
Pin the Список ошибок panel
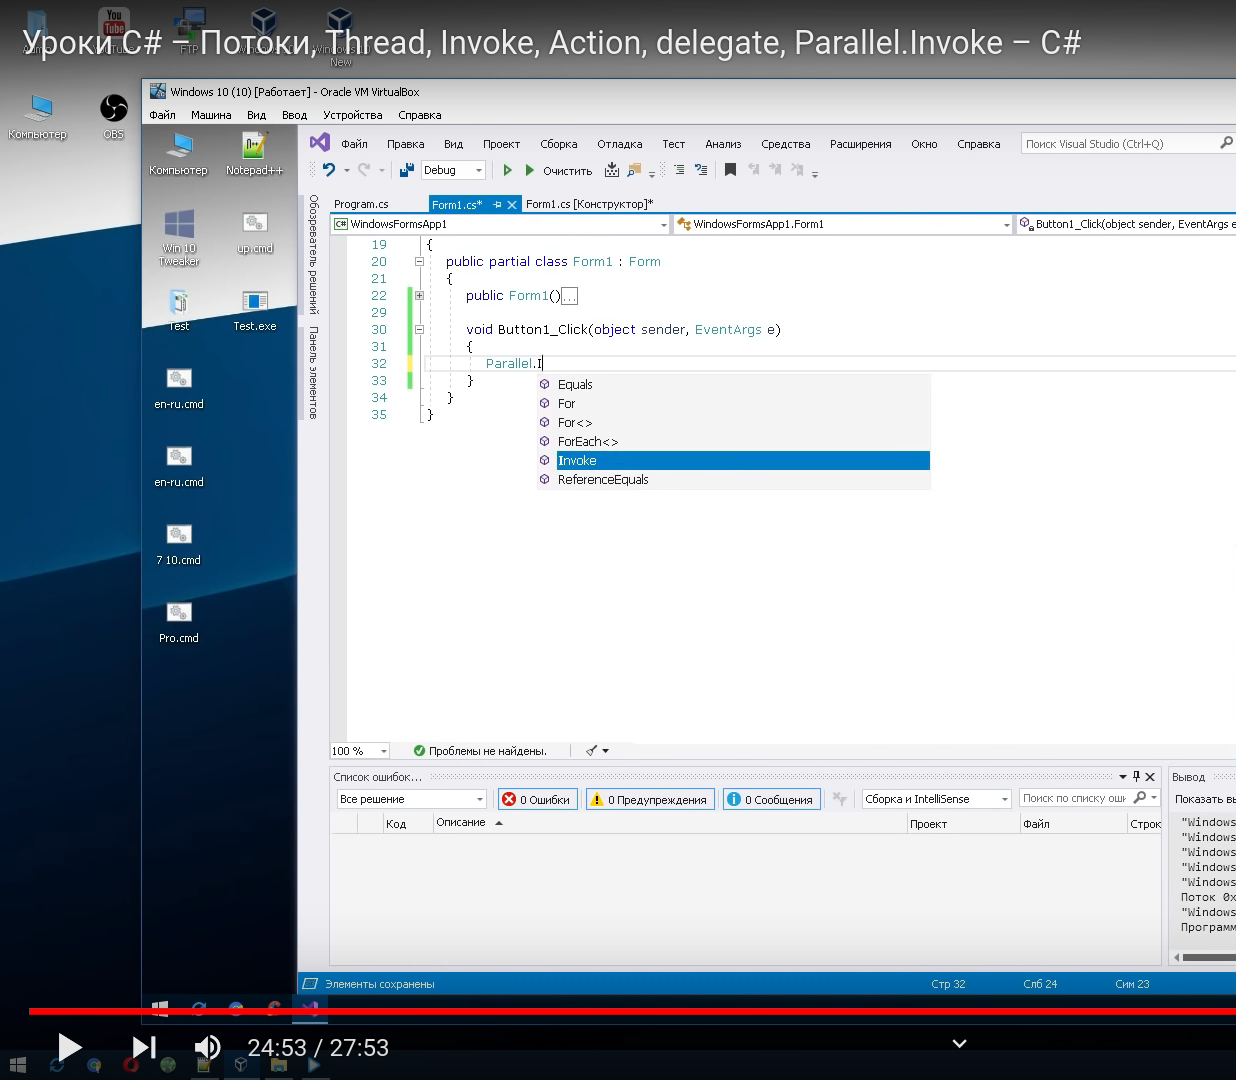(x=1136, y=776)
